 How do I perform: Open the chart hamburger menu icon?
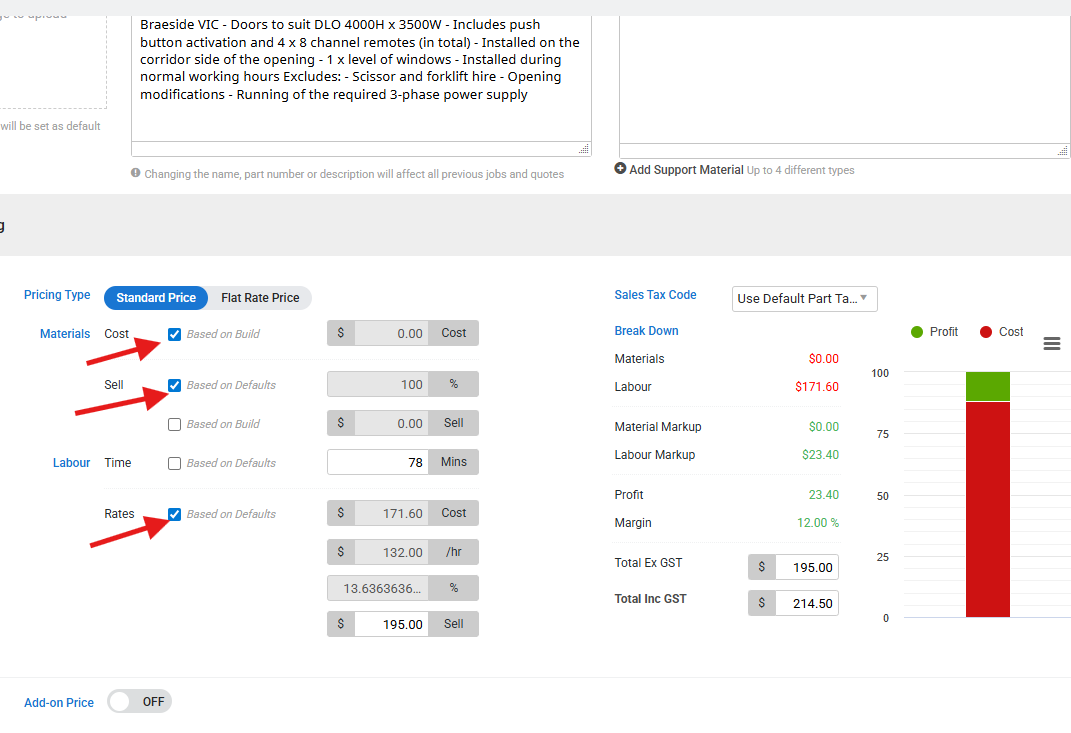coord(1052,344)
